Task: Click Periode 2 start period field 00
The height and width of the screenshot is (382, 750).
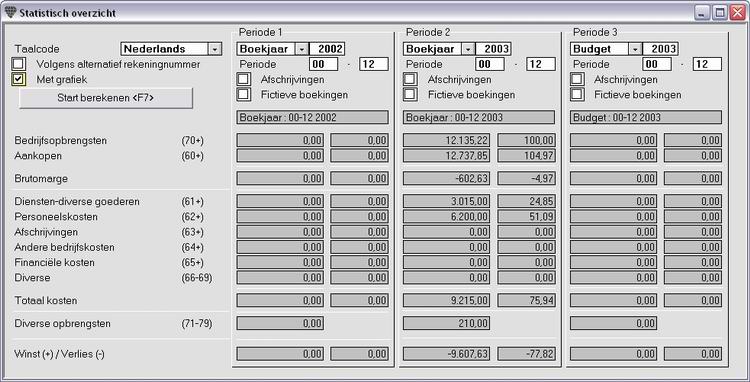Action: pos(490,64)
